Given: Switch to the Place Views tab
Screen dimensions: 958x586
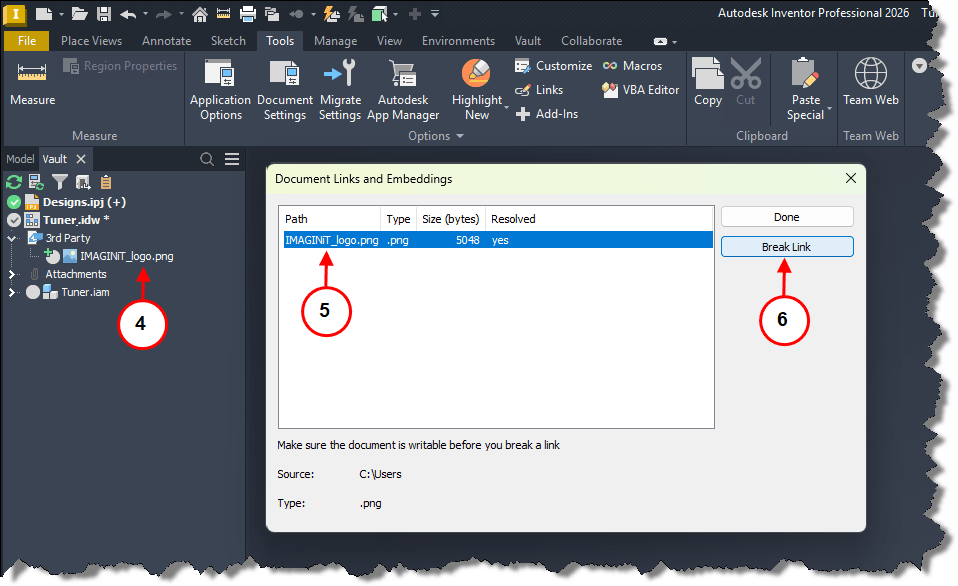Looking at the screenshot, I should 92,41.
